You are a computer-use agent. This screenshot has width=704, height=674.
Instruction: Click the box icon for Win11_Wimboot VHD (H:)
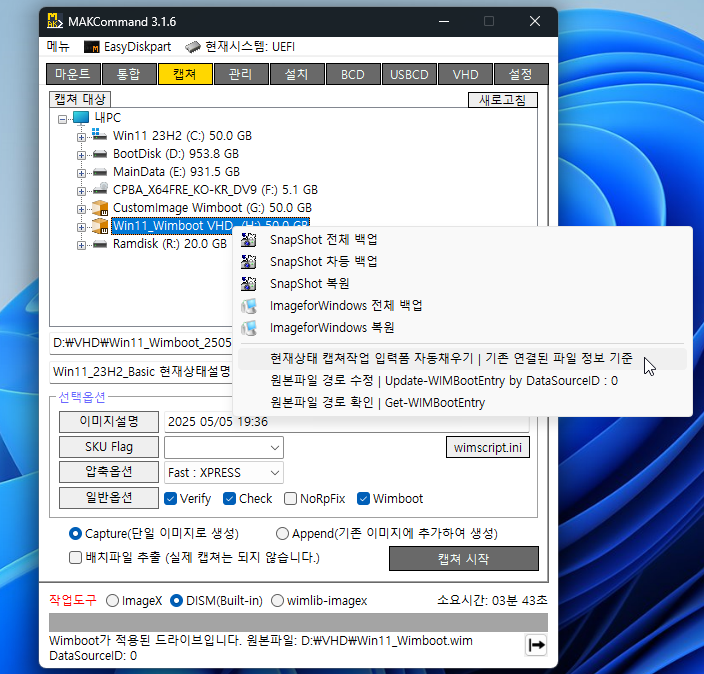(x=100, y=226)
